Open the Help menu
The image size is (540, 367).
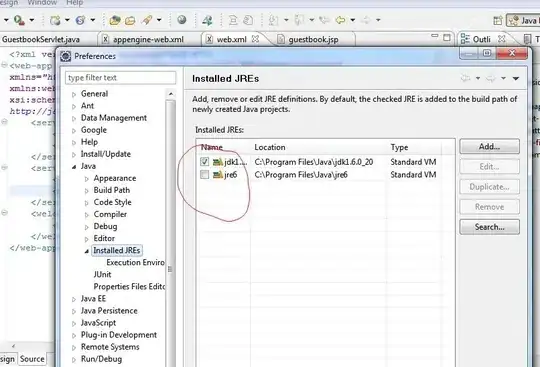pyautogui.click(x=74, y=3)
